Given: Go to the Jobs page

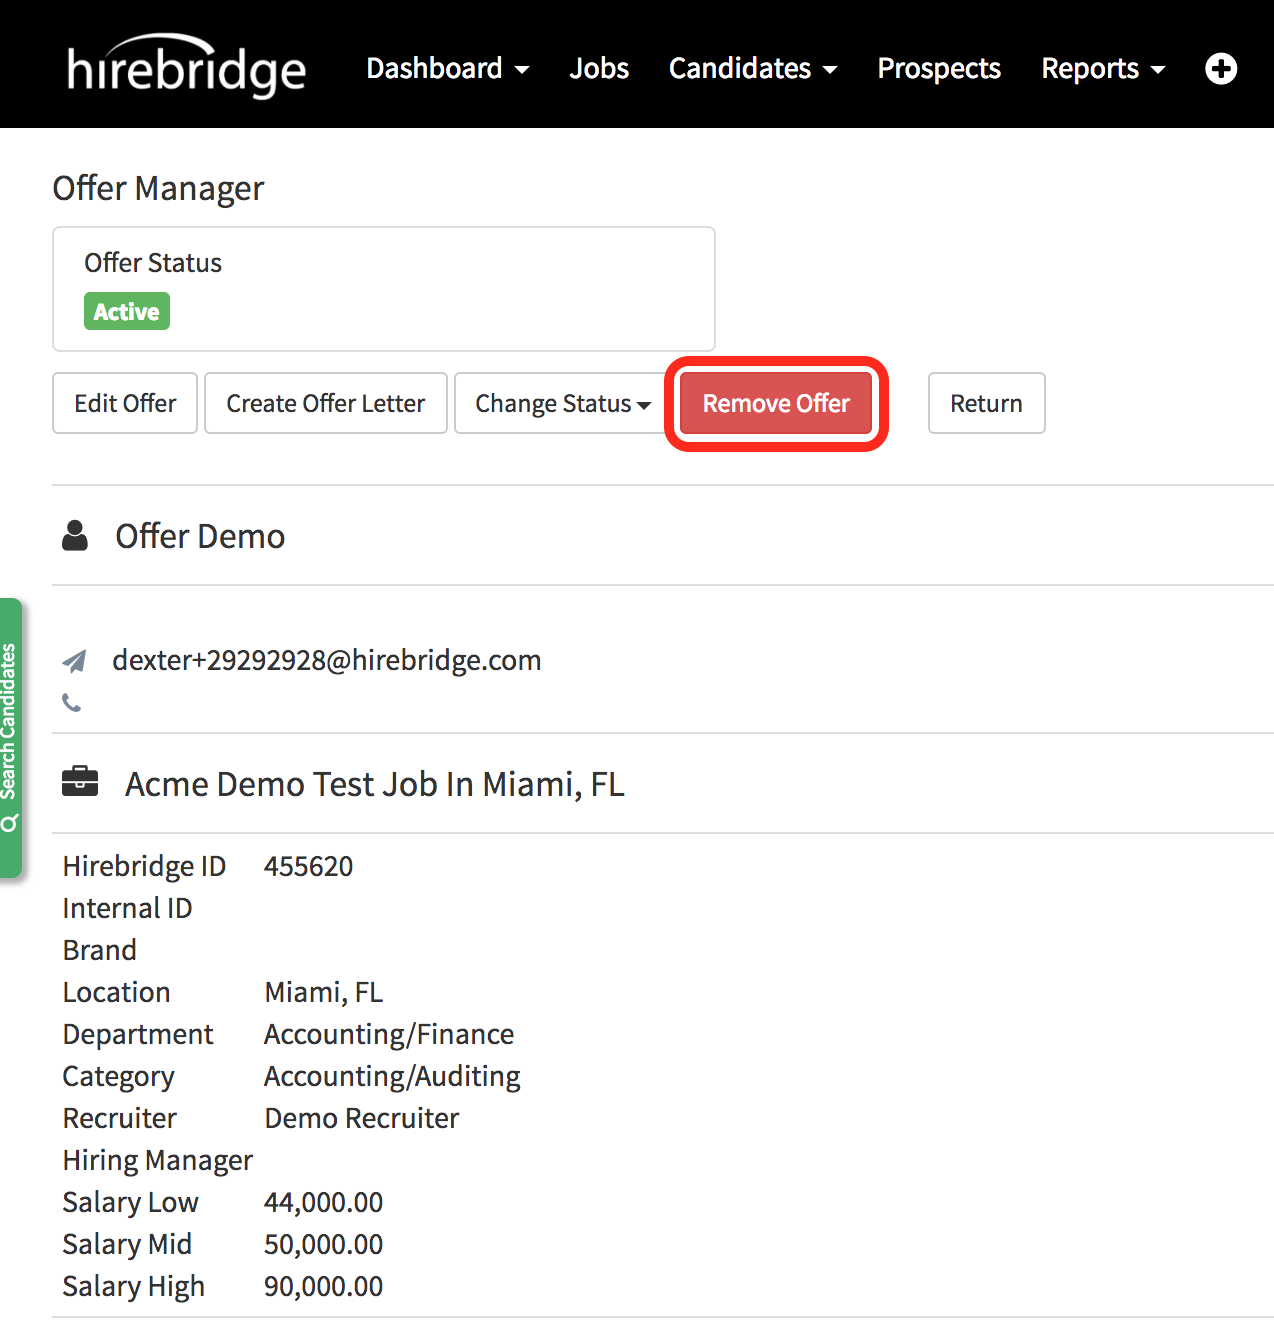Looking at the screenshot, I should tap(599, 69).
